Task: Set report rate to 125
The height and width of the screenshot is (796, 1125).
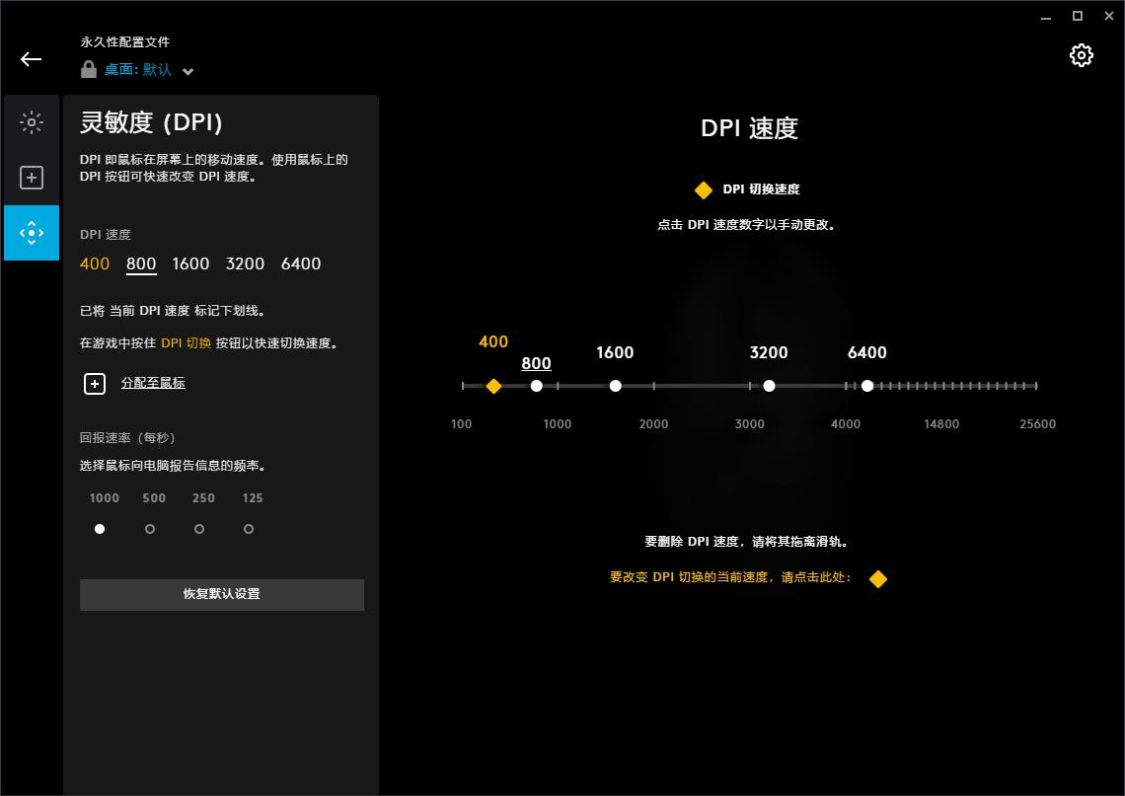Action: pyautogui.click(x=248, y=529)
